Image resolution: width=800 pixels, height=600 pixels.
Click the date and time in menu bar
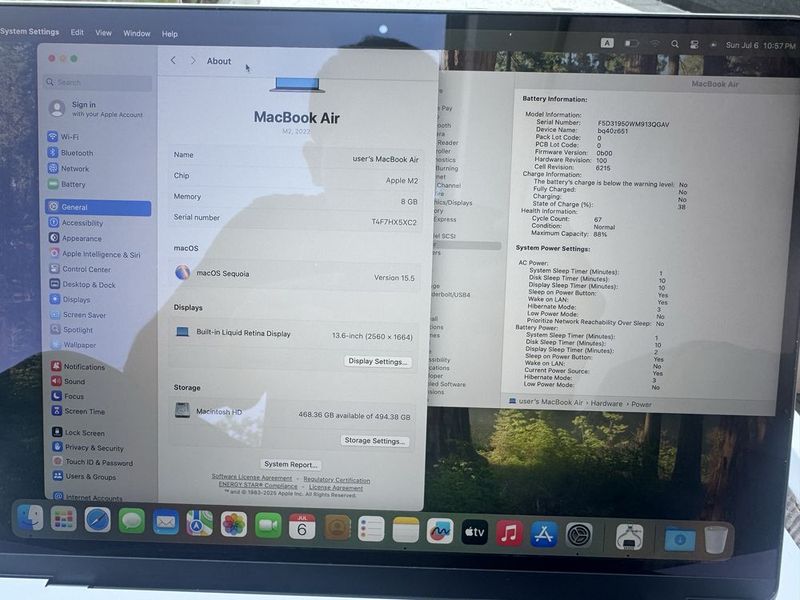point(760,45)
